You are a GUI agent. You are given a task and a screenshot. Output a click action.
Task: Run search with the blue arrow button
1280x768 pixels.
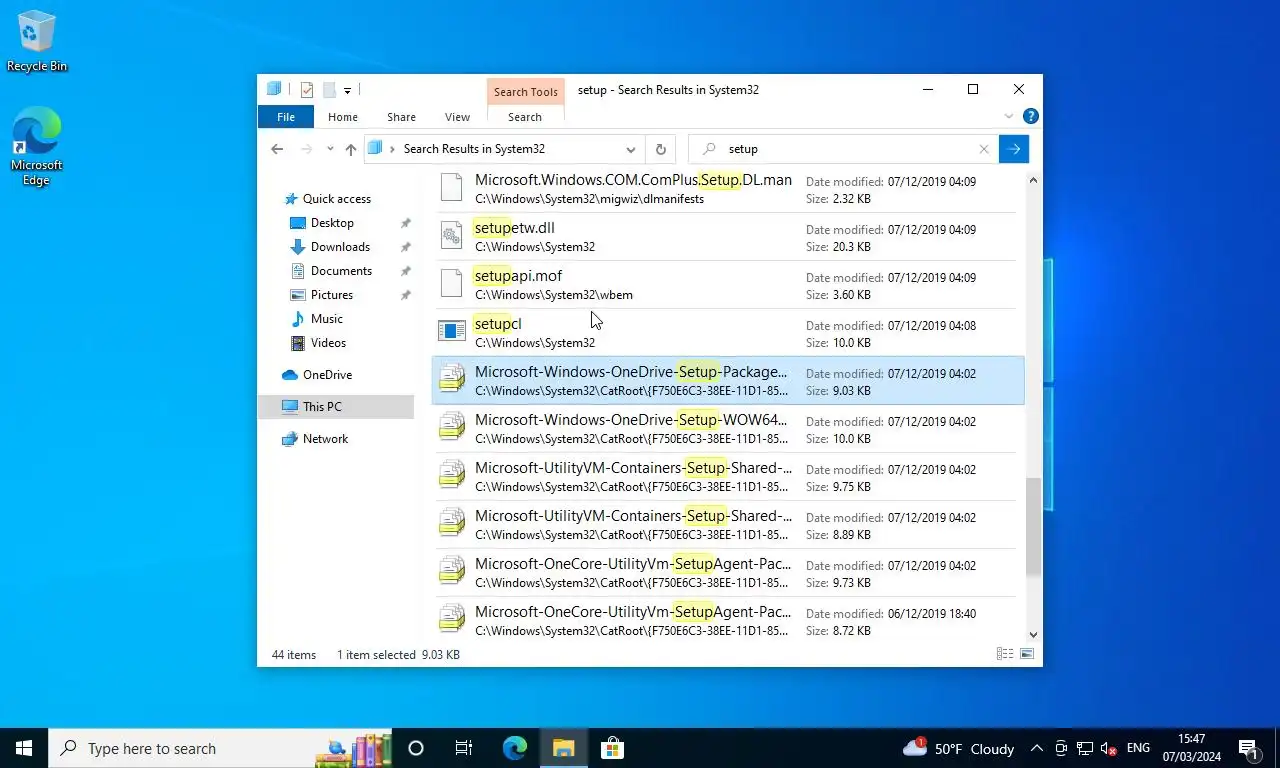point(1014,149)
